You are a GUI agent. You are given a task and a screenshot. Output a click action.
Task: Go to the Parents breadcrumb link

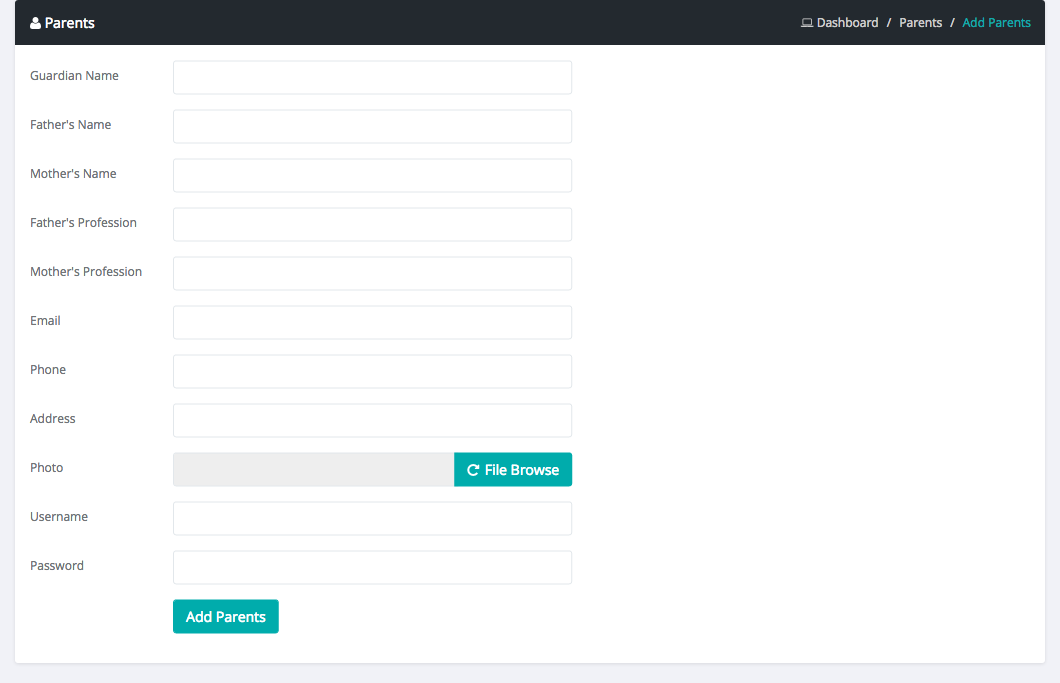[920, 23]
